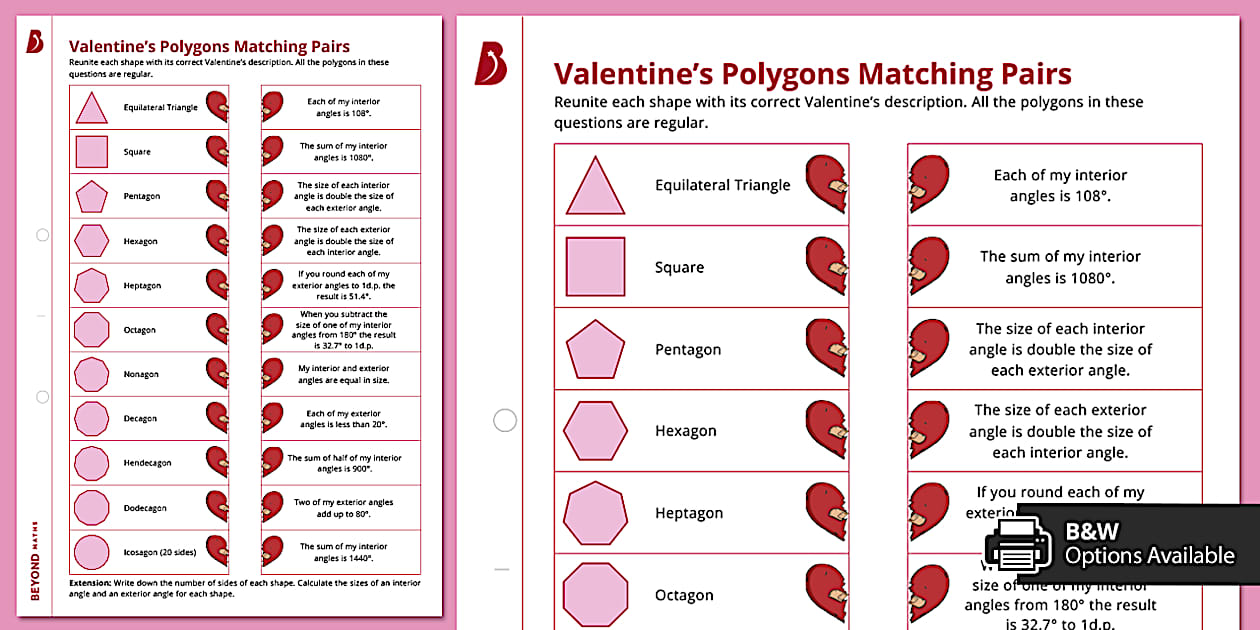
Task: Click the Hexagon label in the enlarged worksheet
Action: (685, 431)
